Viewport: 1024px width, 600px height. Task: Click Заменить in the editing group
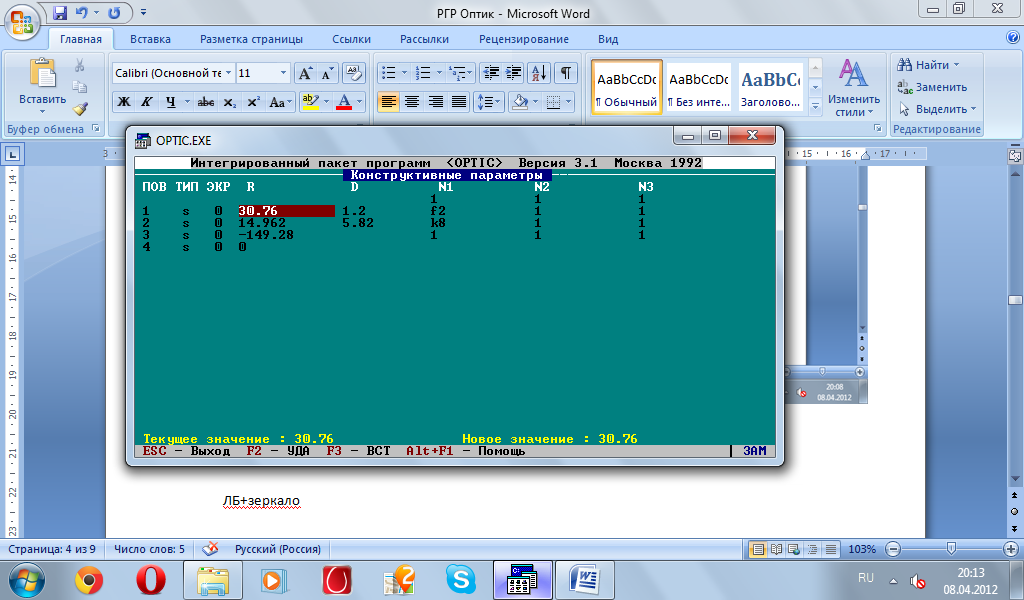tap(932, 87)
